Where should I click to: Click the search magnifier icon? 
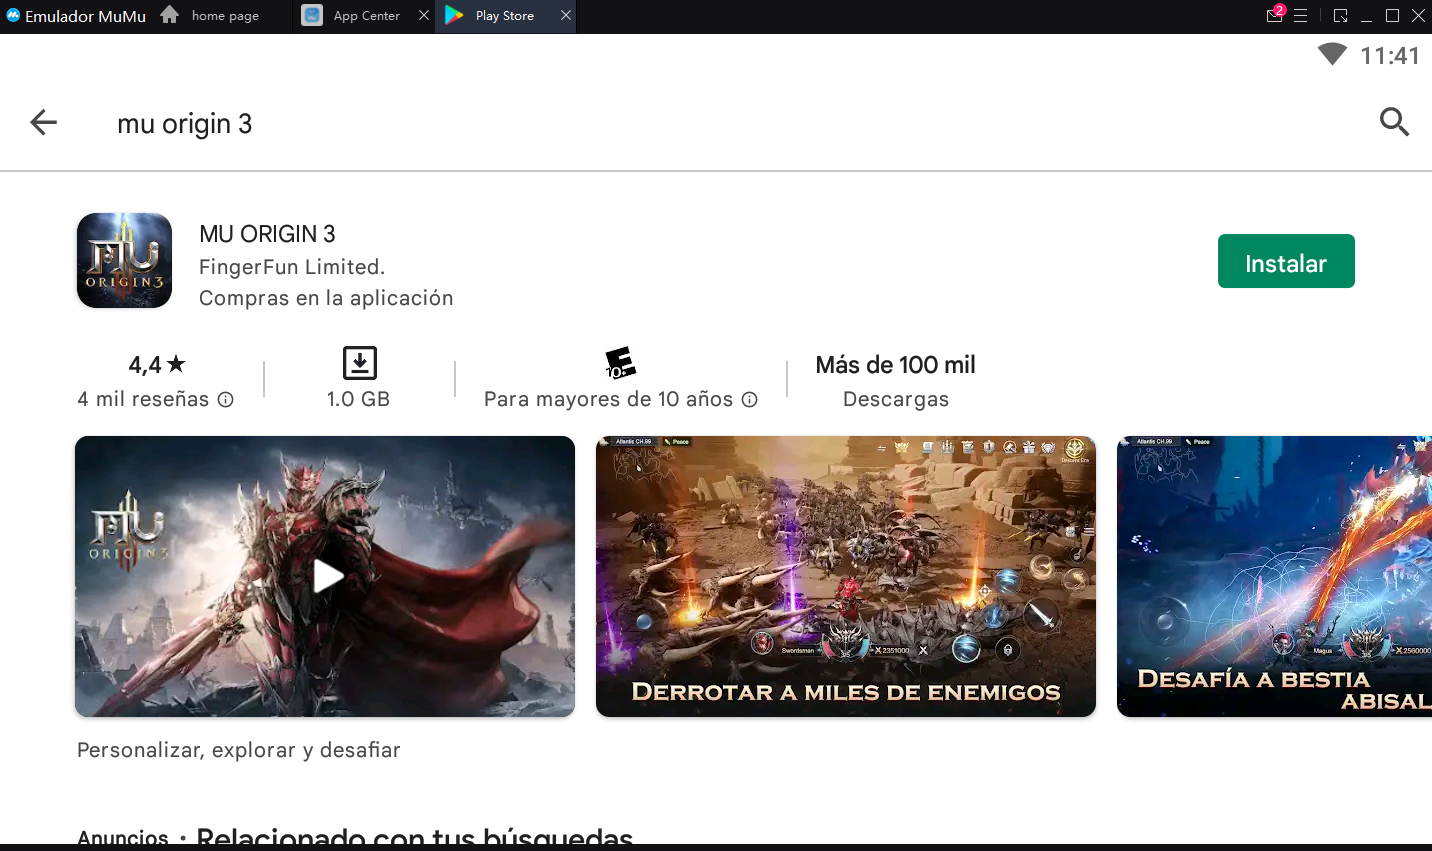[x=1394, y=122]
